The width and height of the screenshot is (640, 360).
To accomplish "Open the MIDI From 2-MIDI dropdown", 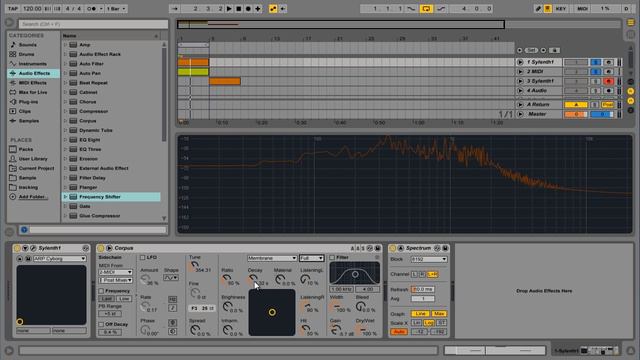I will pos(116,272).
